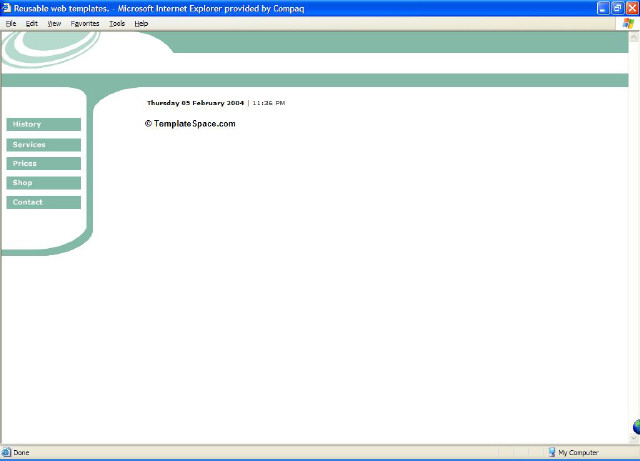
Task: Maximize the Internet Explorer window
Action: point(617,8)
